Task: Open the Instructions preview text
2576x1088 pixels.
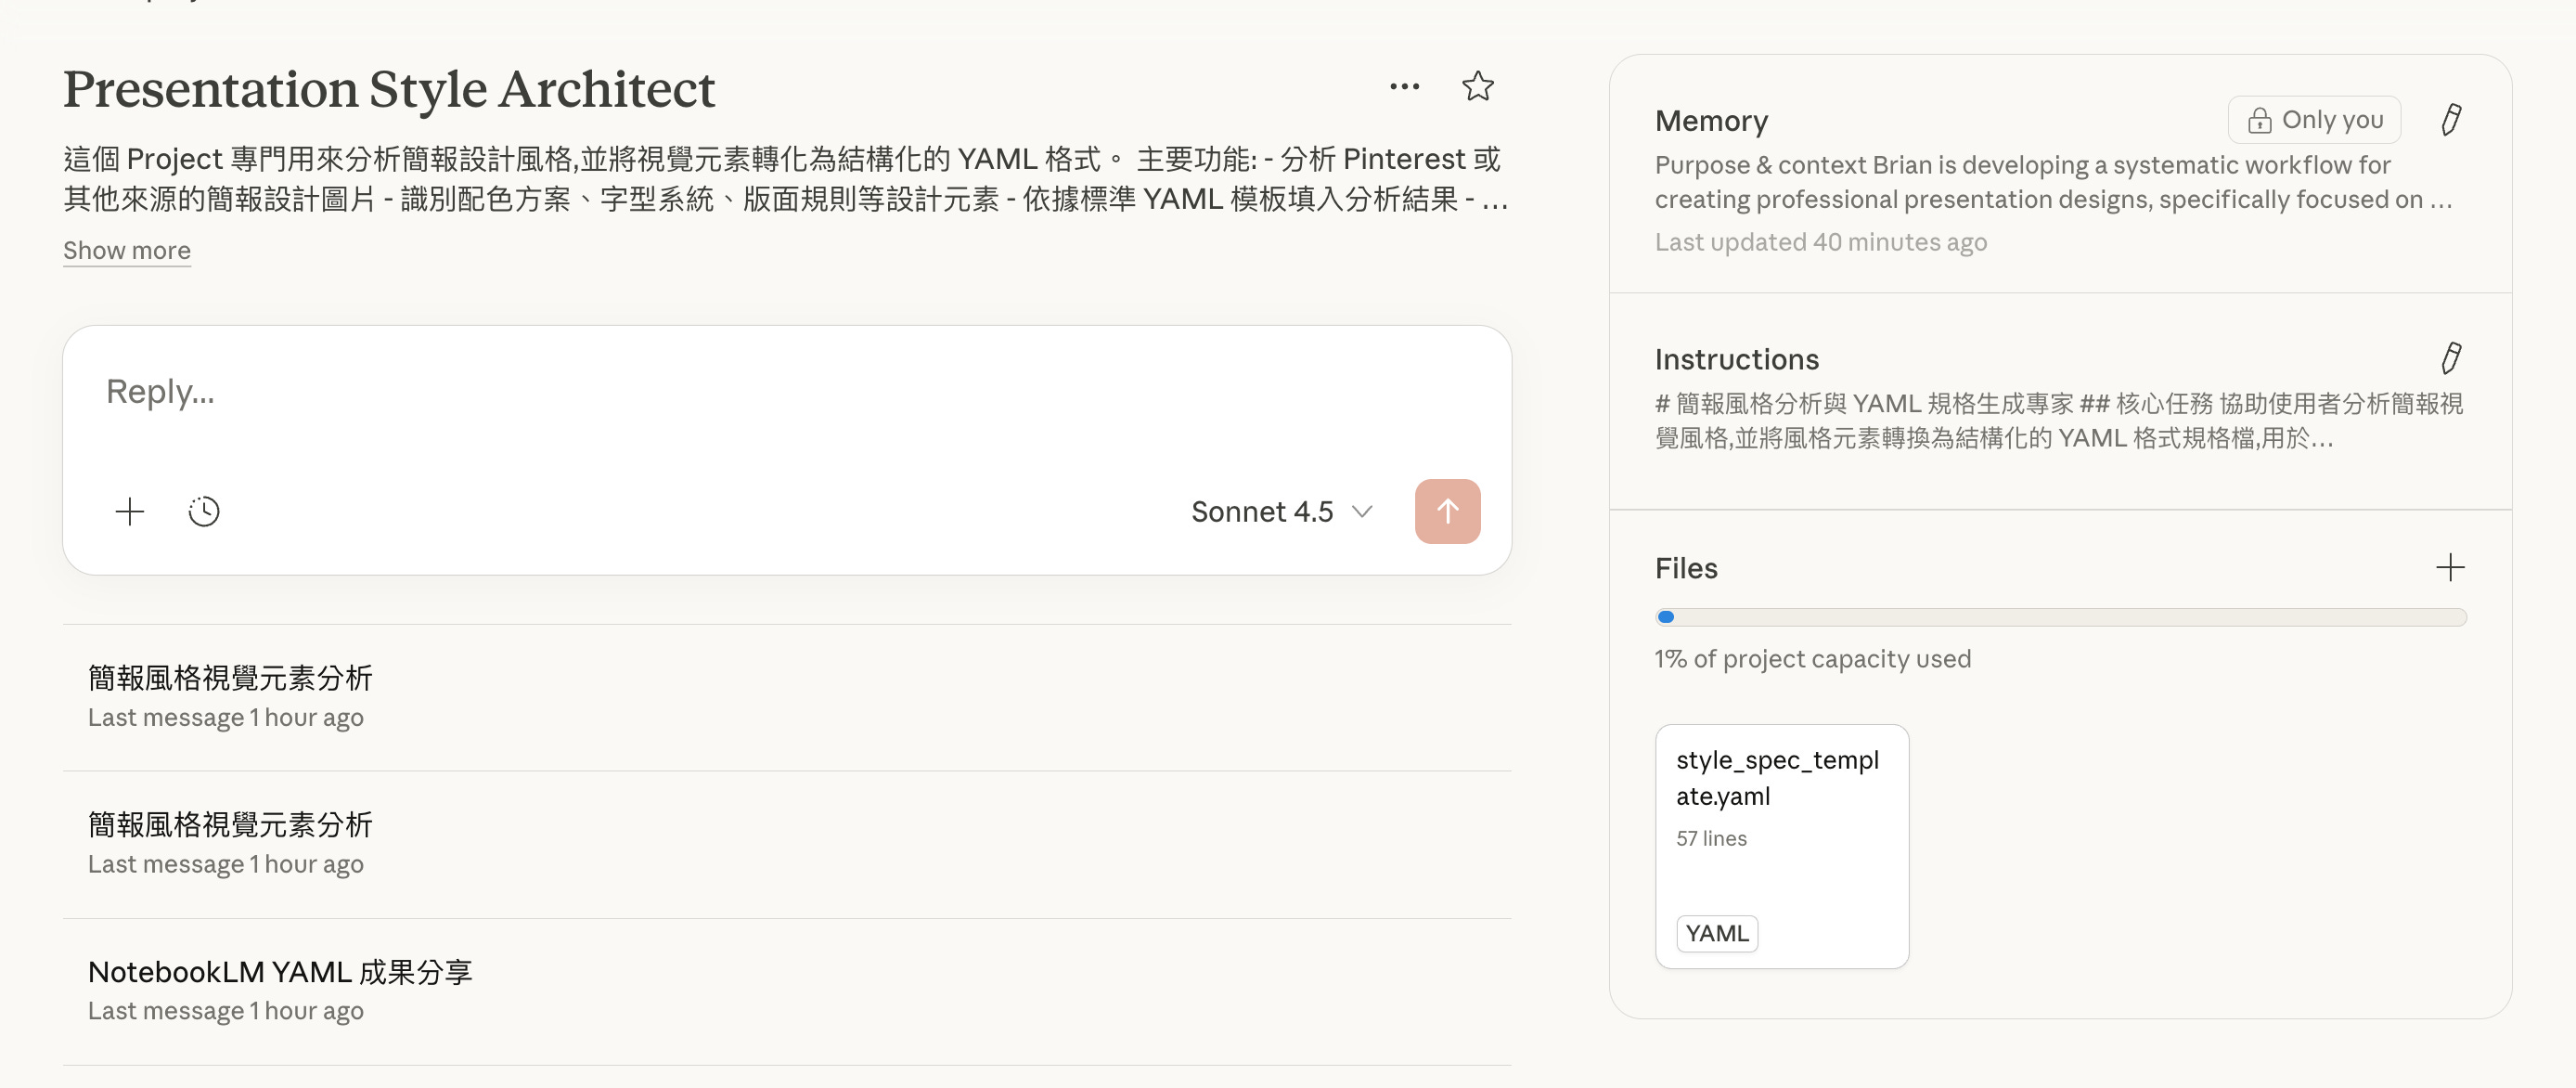Action: click(x=2058, y=421)
